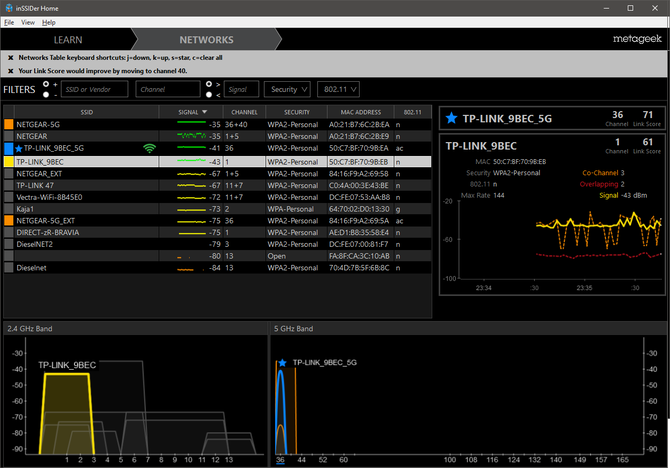Select the exclude (-) filter radio button
670x468 pixels.
point(46,94)
